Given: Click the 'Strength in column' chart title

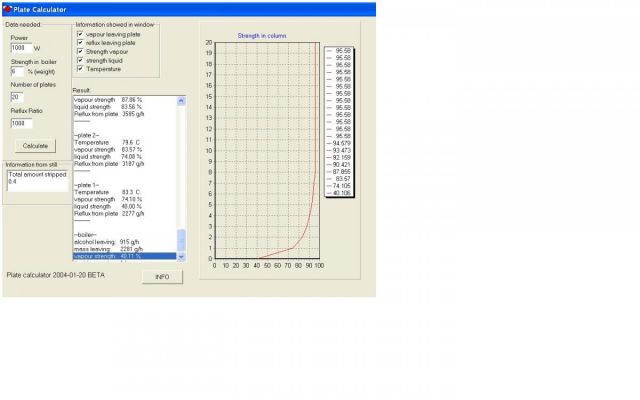Looking at the screenshot, I should tap(263, 35).
